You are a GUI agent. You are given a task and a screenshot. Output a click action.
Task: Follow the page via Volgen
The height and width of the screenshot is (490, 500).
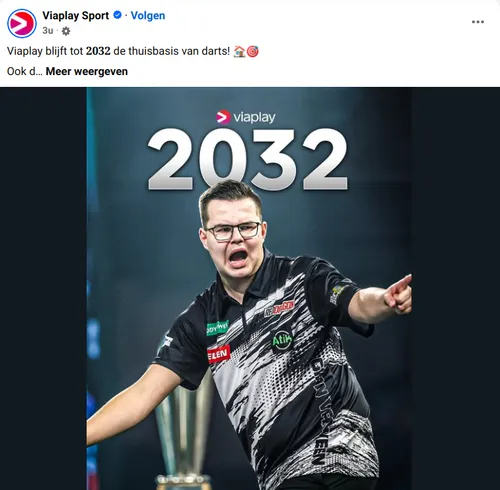coord(148,15)
